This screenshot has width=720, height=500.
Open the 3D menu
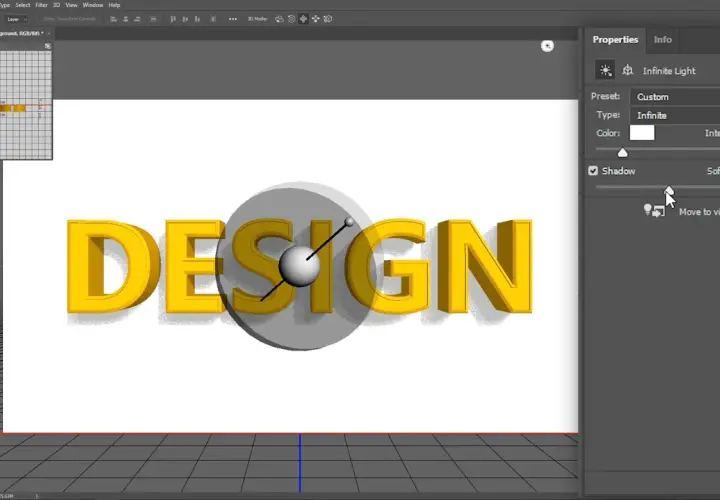point(56,5)
